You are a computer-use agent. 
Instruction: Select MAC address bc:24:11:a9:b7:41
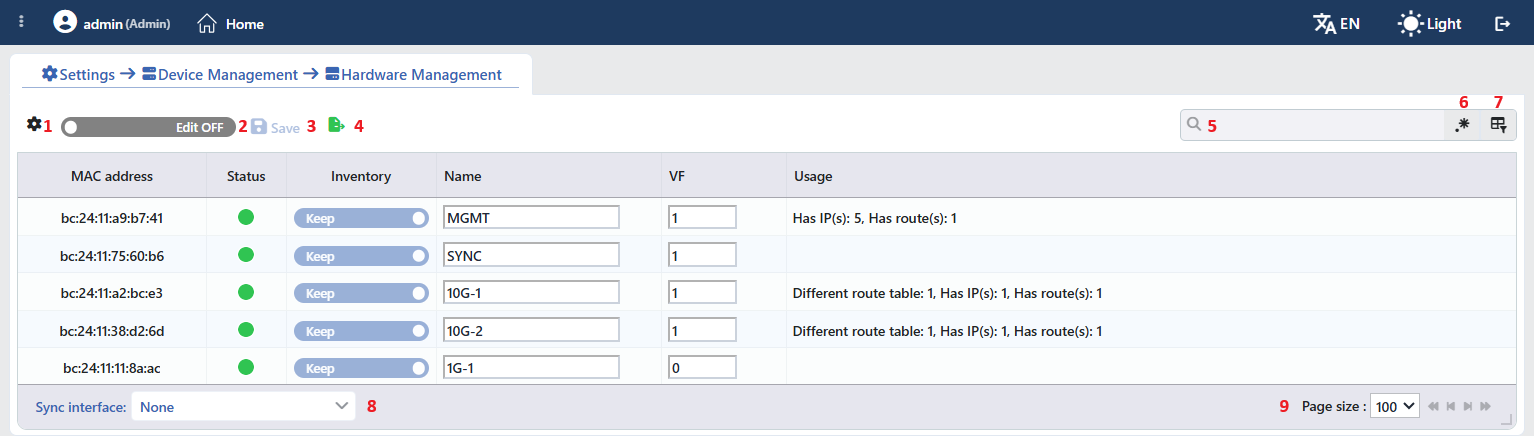click(x=112, y=218)
